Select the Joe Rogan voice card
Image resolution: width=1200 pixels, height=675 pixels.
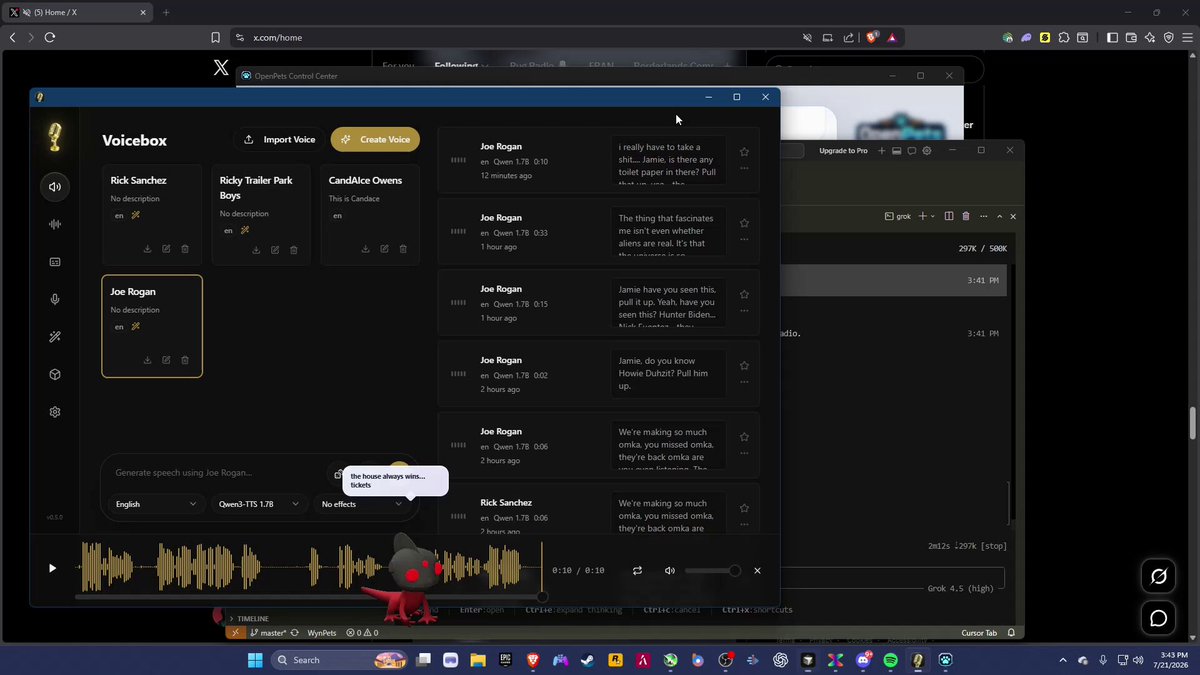tap(152, 326)
